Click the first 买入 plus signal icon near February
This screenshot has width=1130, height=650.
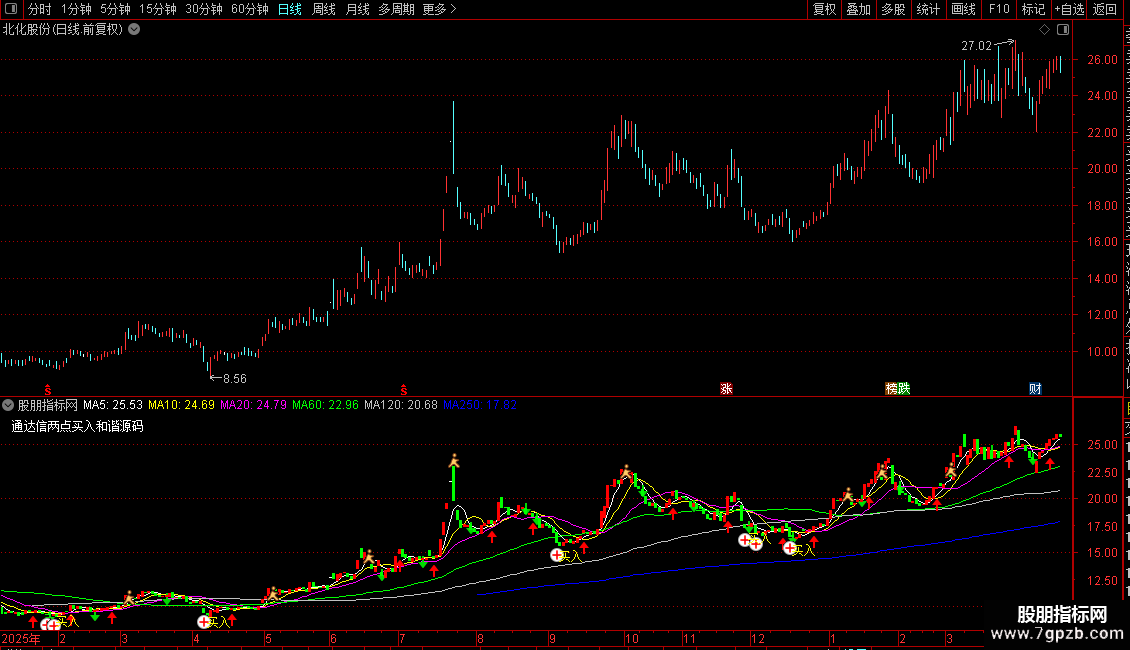47,624
